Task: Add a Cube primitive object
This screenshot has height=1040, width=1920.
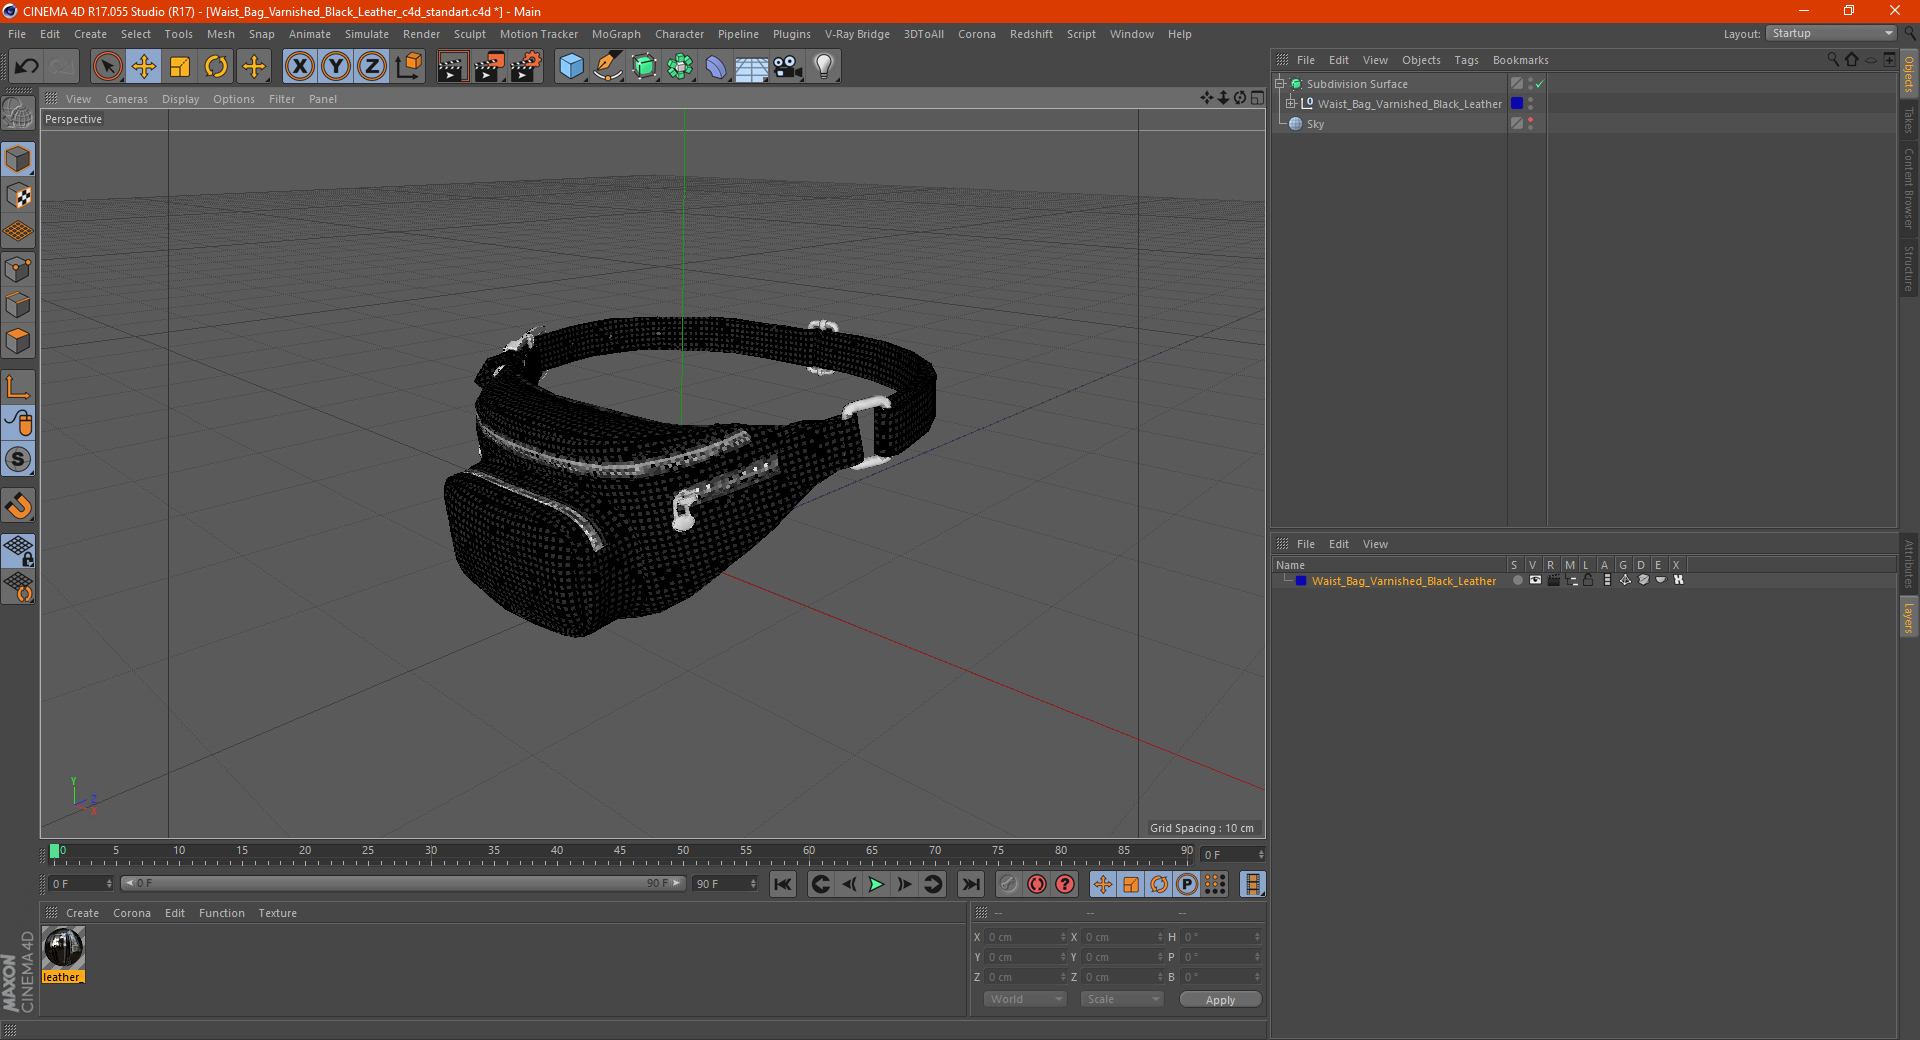Action: click(x=571, y=67)
